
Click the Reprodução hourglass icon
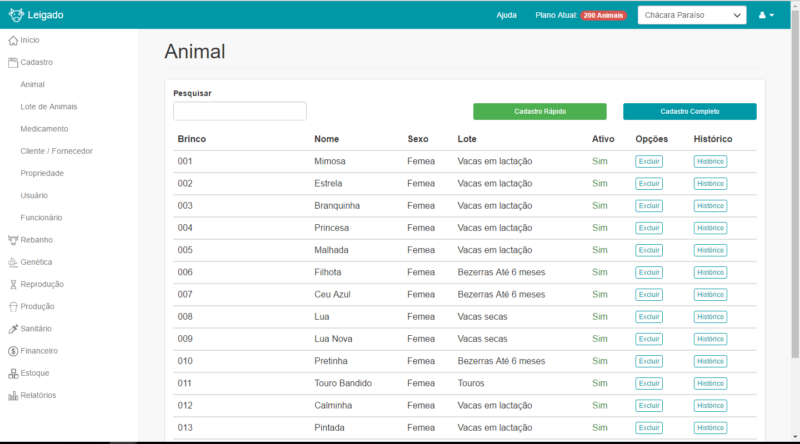tap(13, 284)
